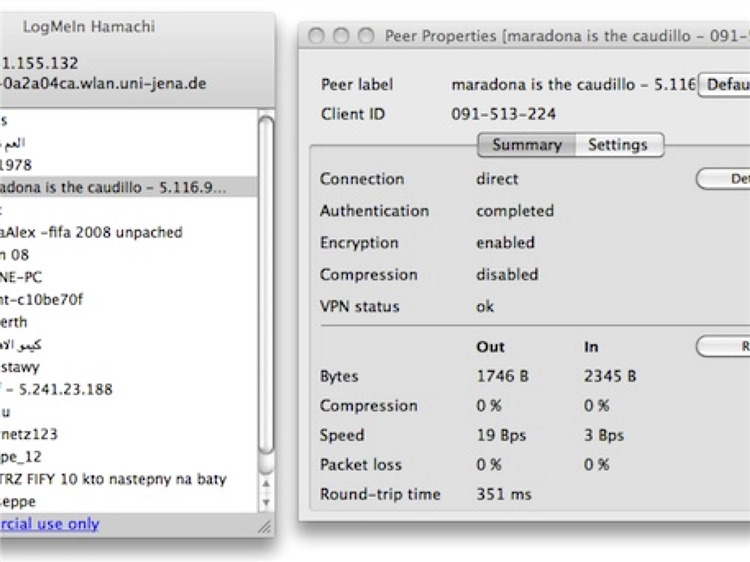The height and width of the screenshot is (562, 750).
Task: Click the Round-trip time value 351 ms
Action: coord(504,494)
